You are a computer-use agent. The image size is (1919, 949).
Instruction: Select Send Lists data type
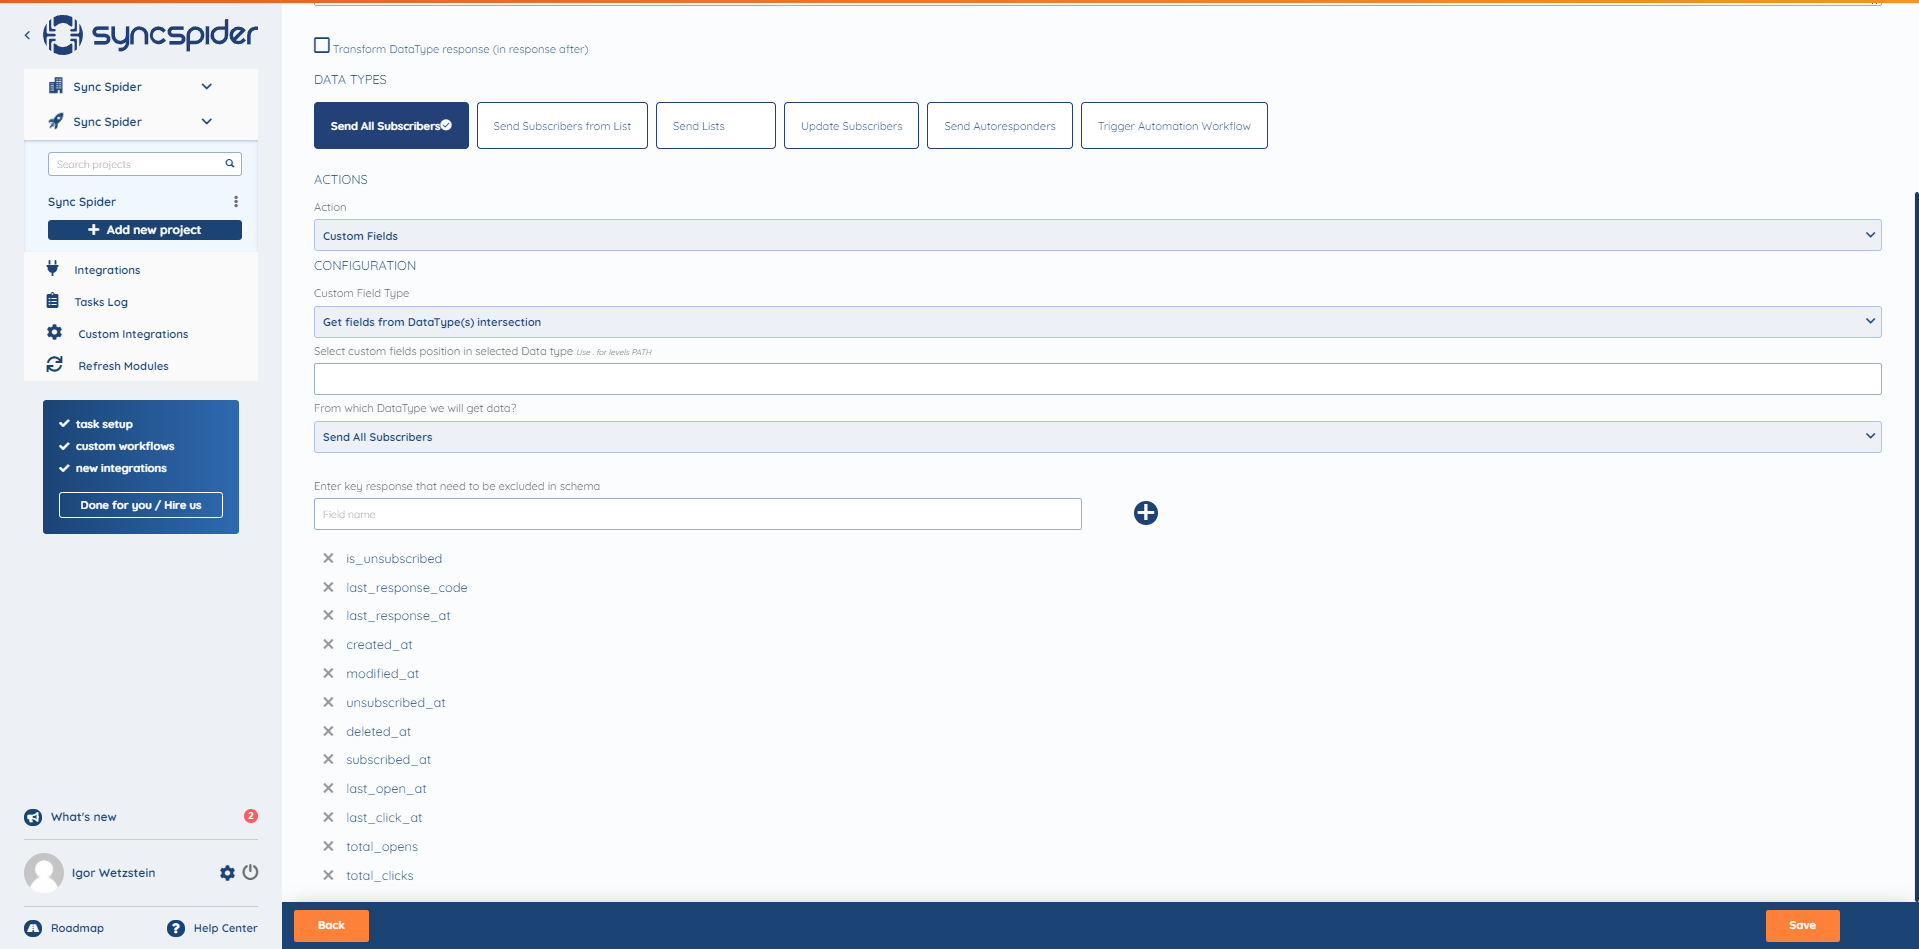click(x=716, y=126)
